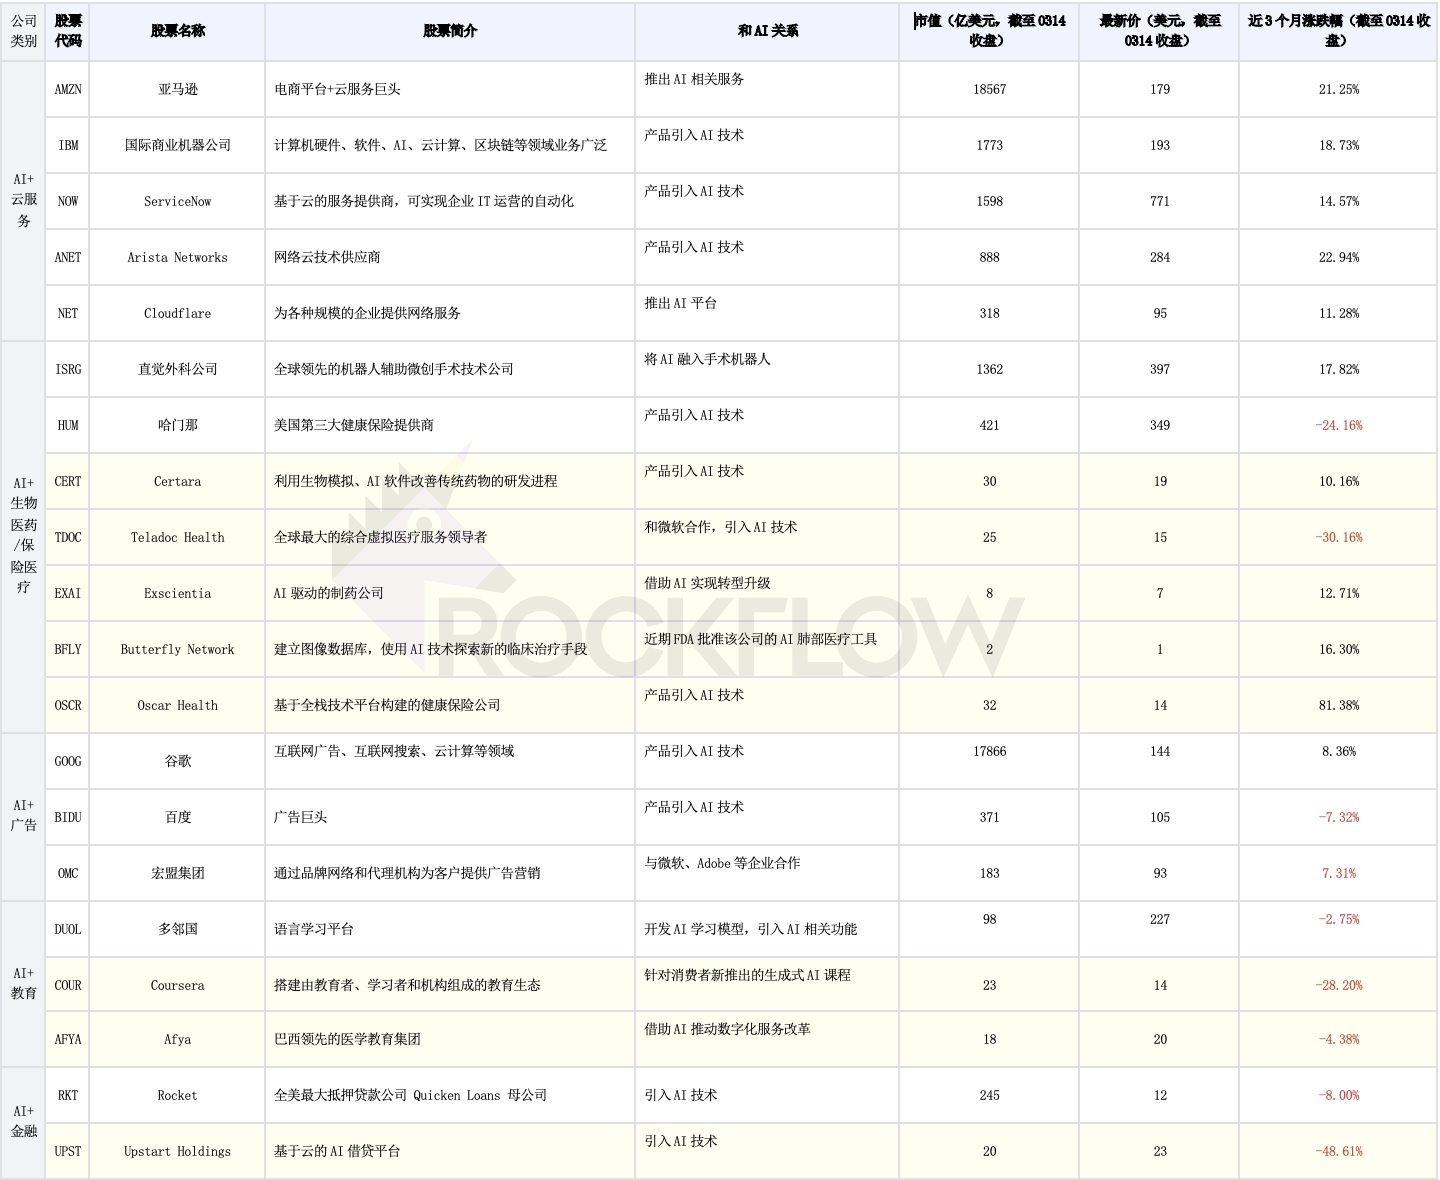Select latest price value 771
Image resolution: width=1440 pixels, height=1180 pixels.
(x=1159, y=201)
